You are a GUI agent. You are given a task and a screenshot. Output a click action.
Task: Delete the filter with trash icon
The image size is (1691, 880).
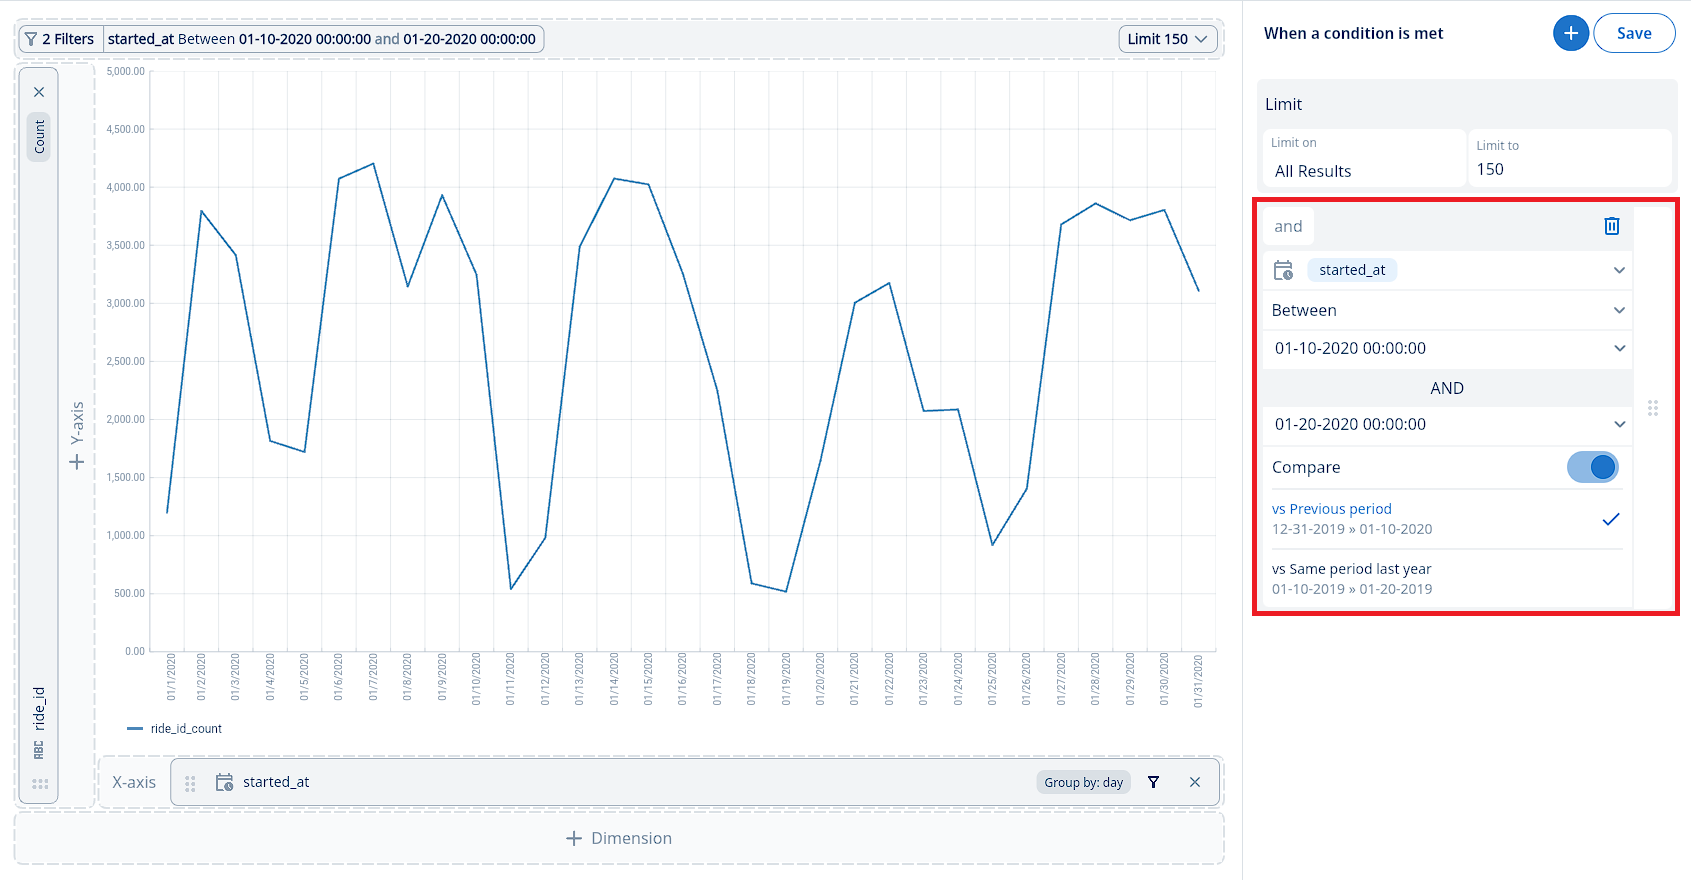click(1611, 226)
